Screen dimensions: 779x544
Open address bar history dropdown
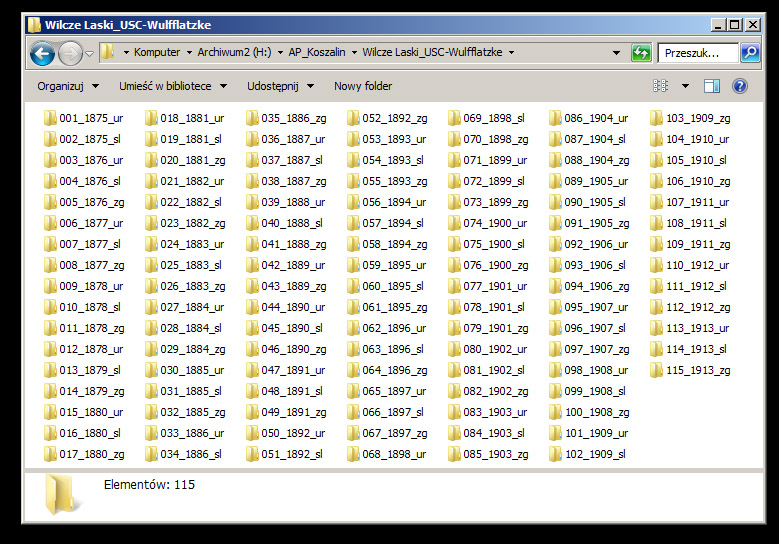pyautogui.click(x=618, y=53)
